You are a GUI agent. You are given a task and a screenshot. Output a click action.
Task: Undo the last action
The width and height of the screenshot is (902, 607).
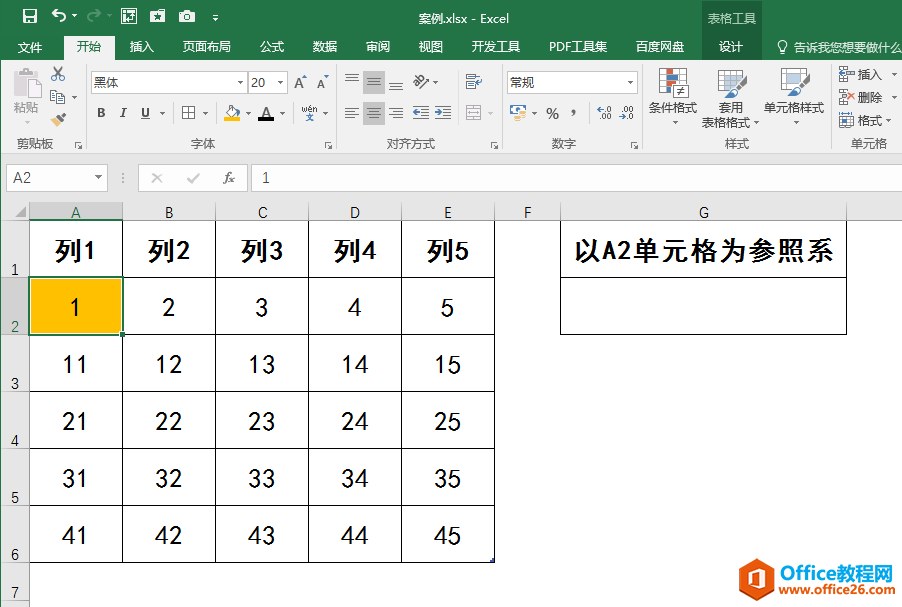pos(59,16)
